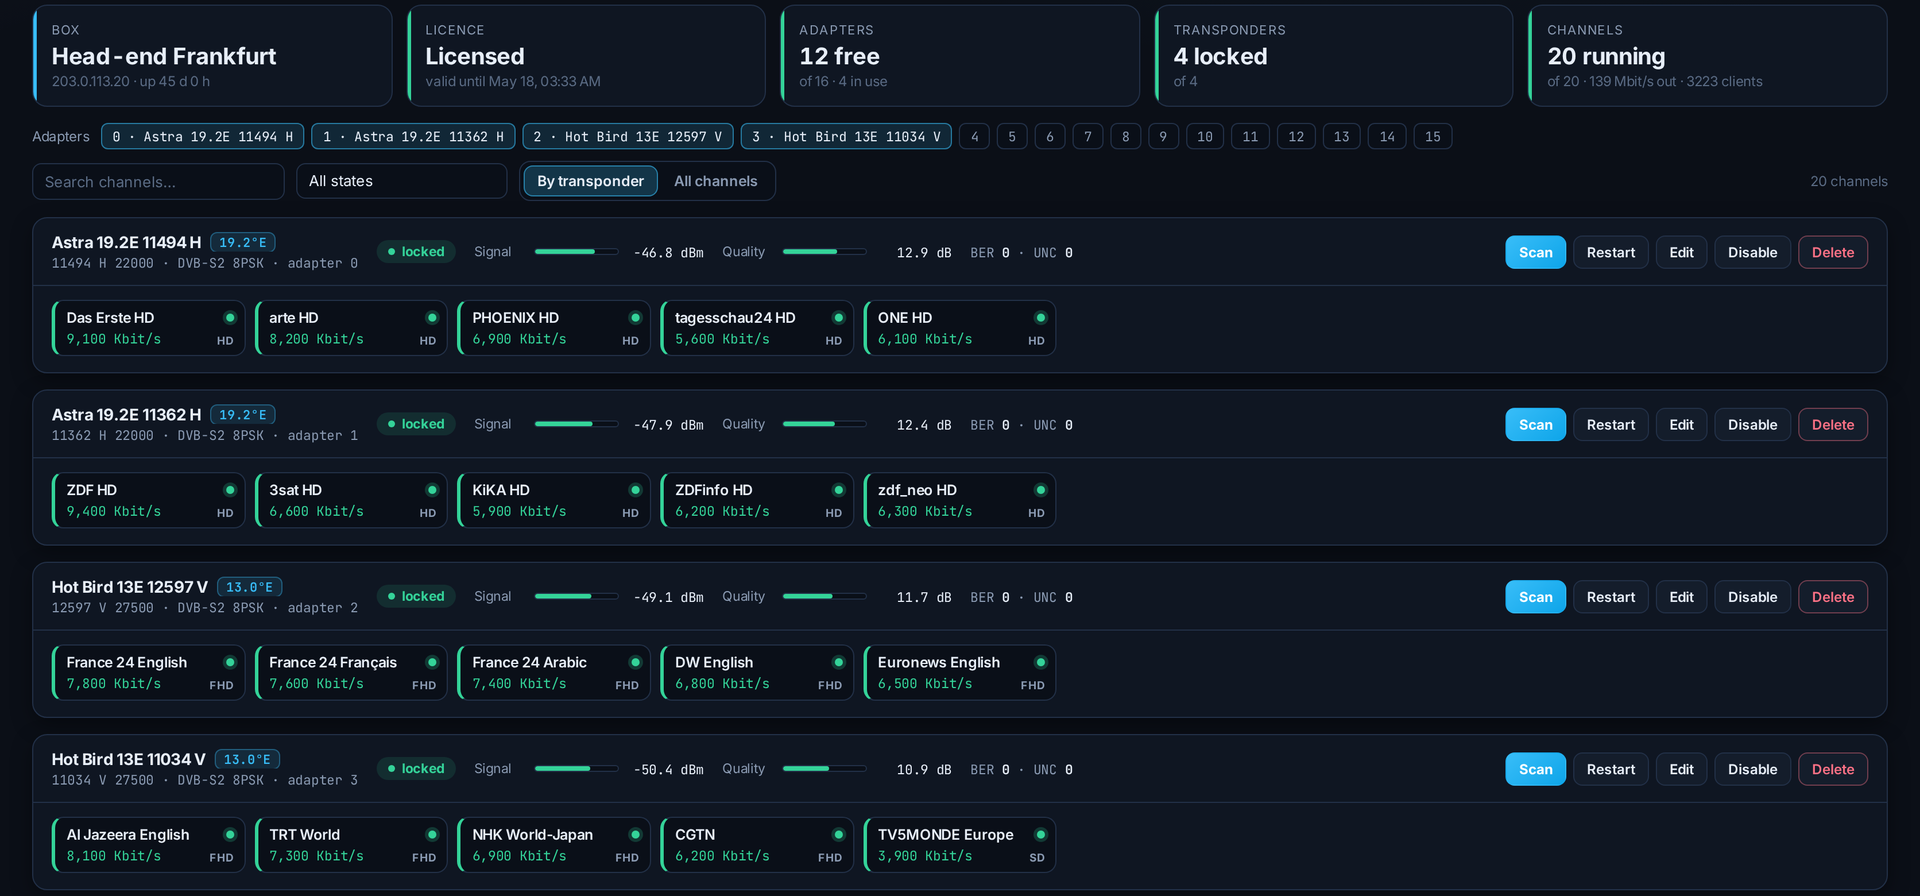1920x896 pixels.
Task: Choose free adapter 9
Action: (1163, 137)
